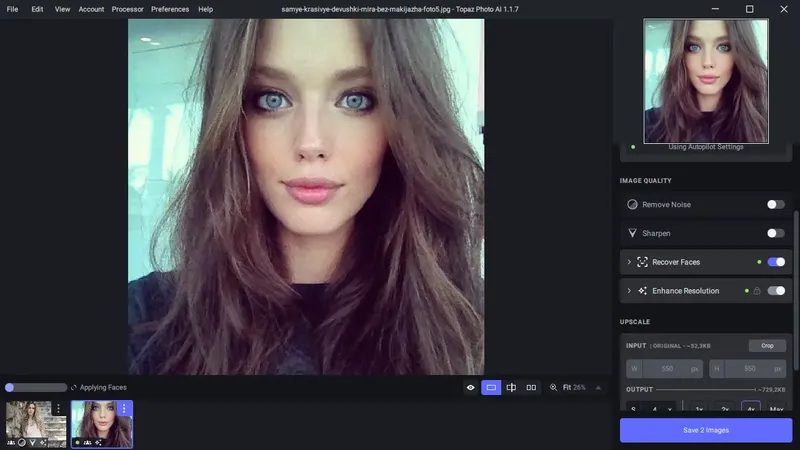Open the Edit menu
This screenshot has width=800, height=450.
(37, 9)
